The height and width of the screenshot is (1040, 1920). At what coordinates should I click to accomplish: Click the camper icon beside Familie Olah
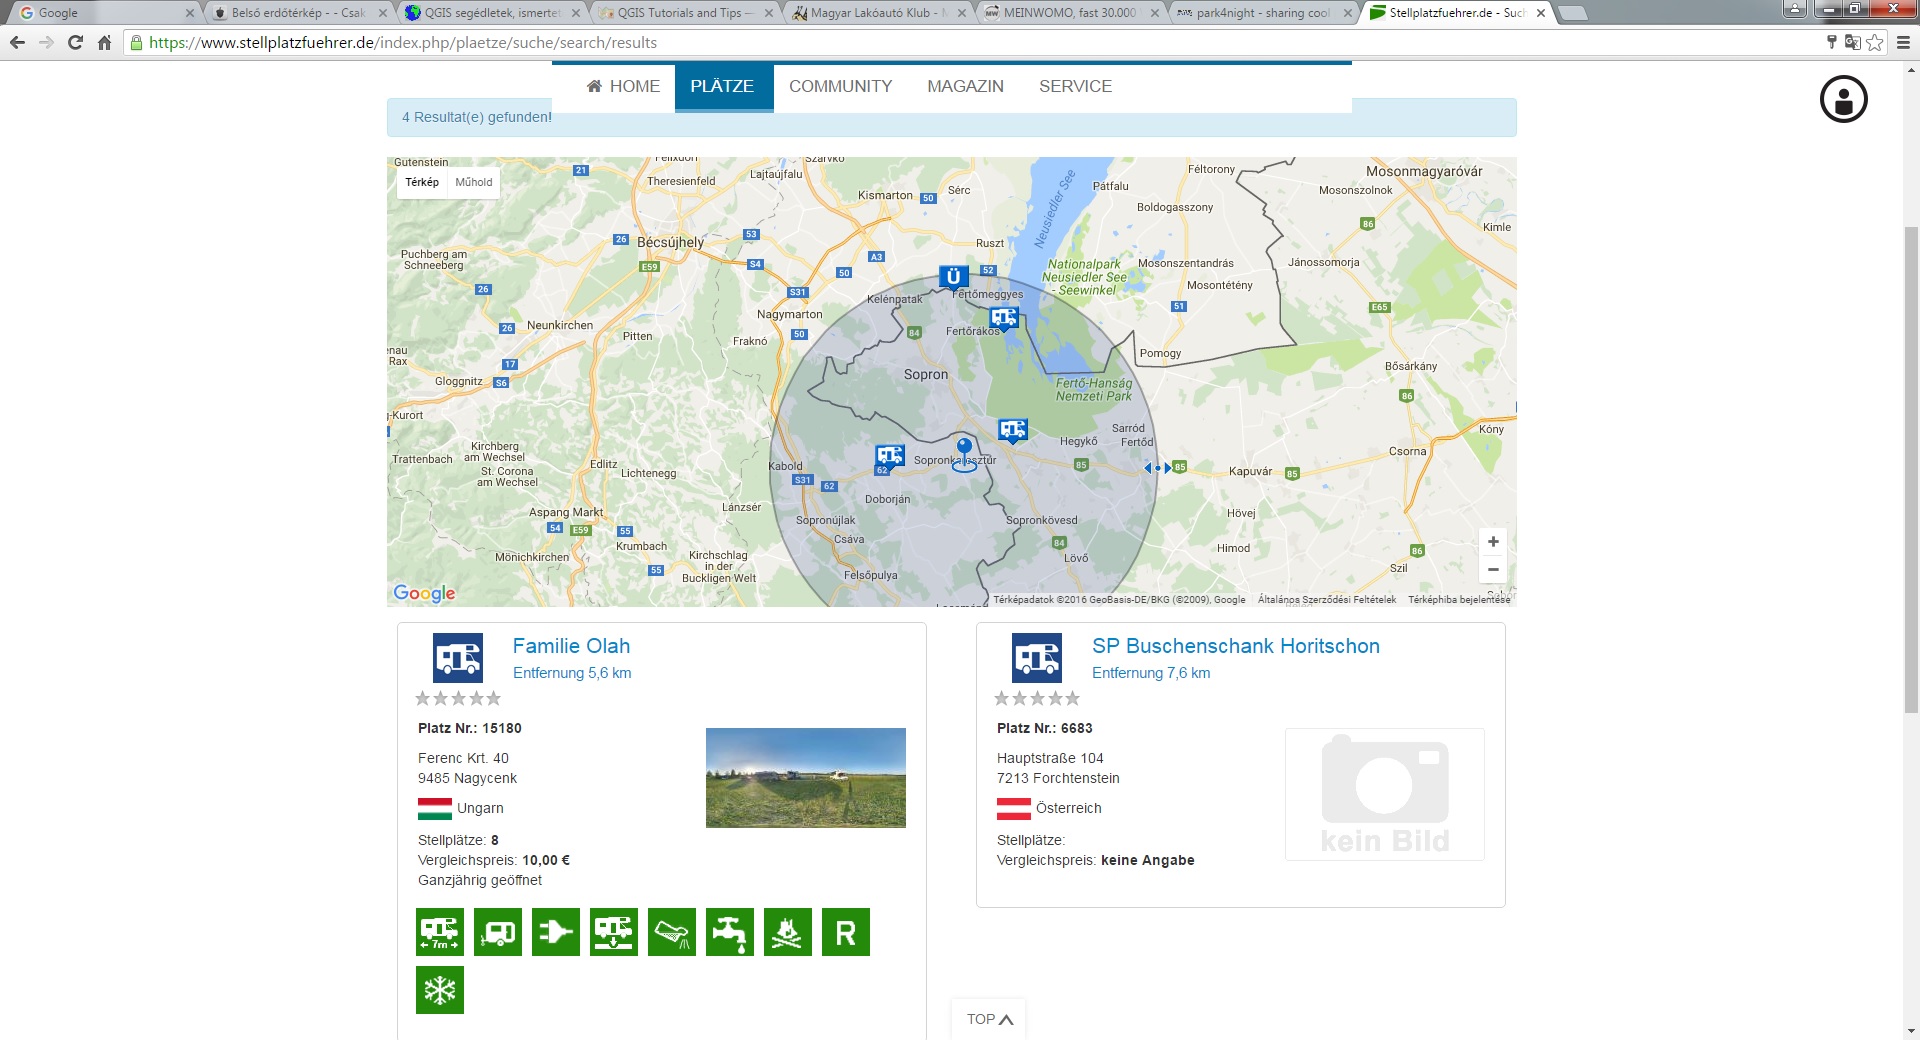click(x=458, y=658)
